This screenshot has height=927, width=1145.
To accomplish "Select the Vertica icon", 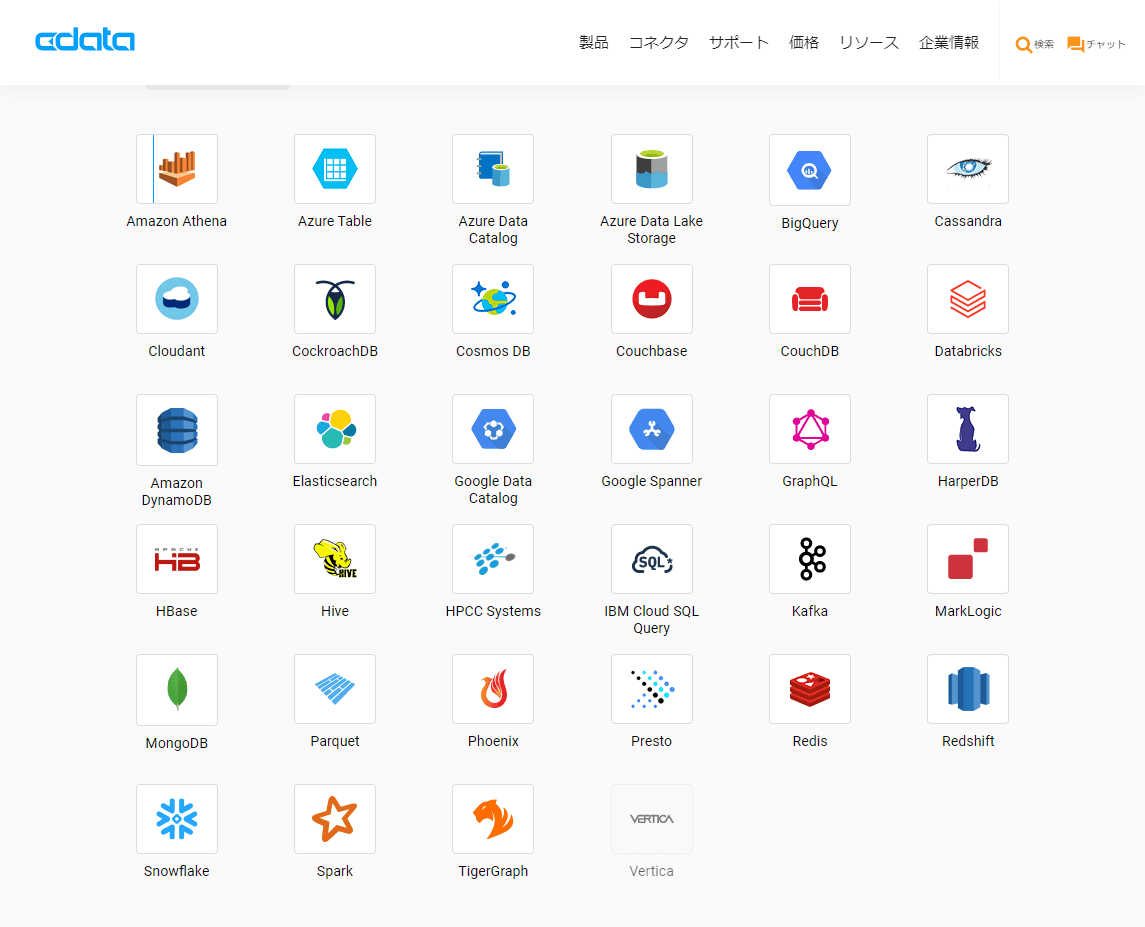I will pyautogui.click(x=651, y=819).
